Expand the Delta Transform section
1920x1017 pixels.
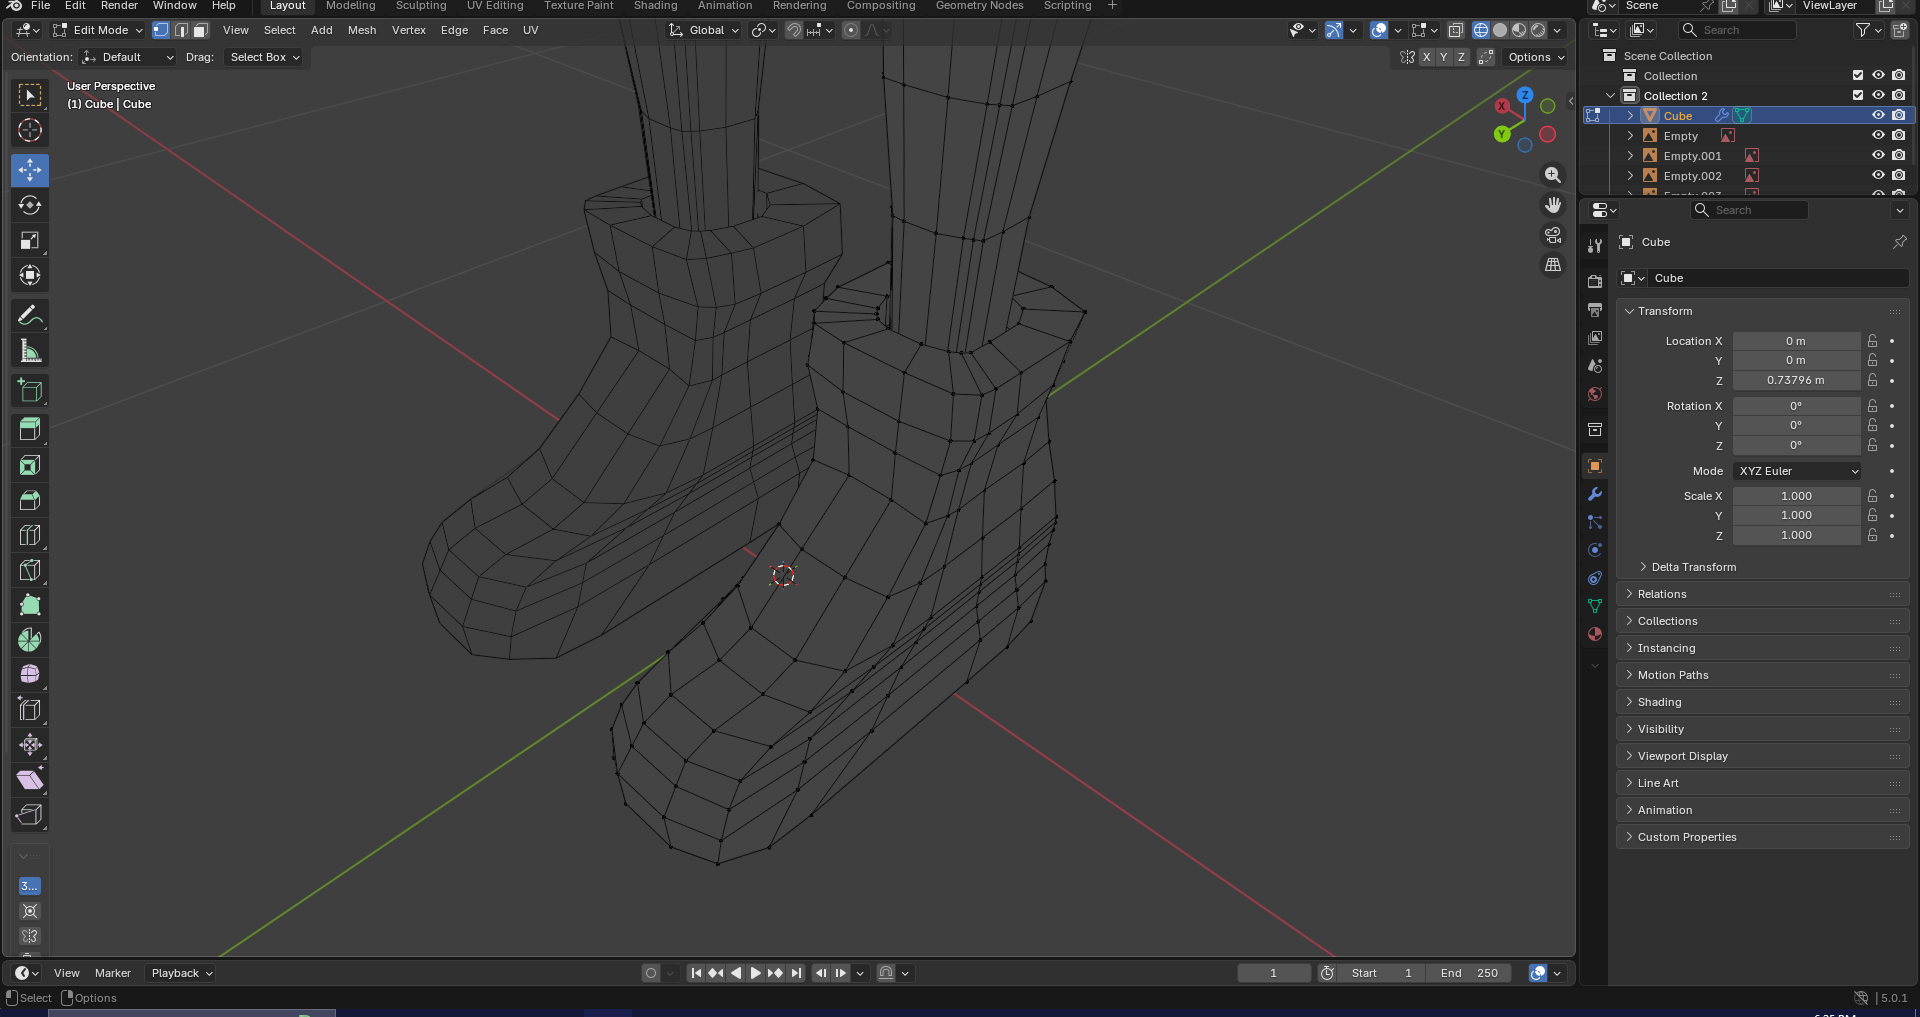coord(1693,567)
